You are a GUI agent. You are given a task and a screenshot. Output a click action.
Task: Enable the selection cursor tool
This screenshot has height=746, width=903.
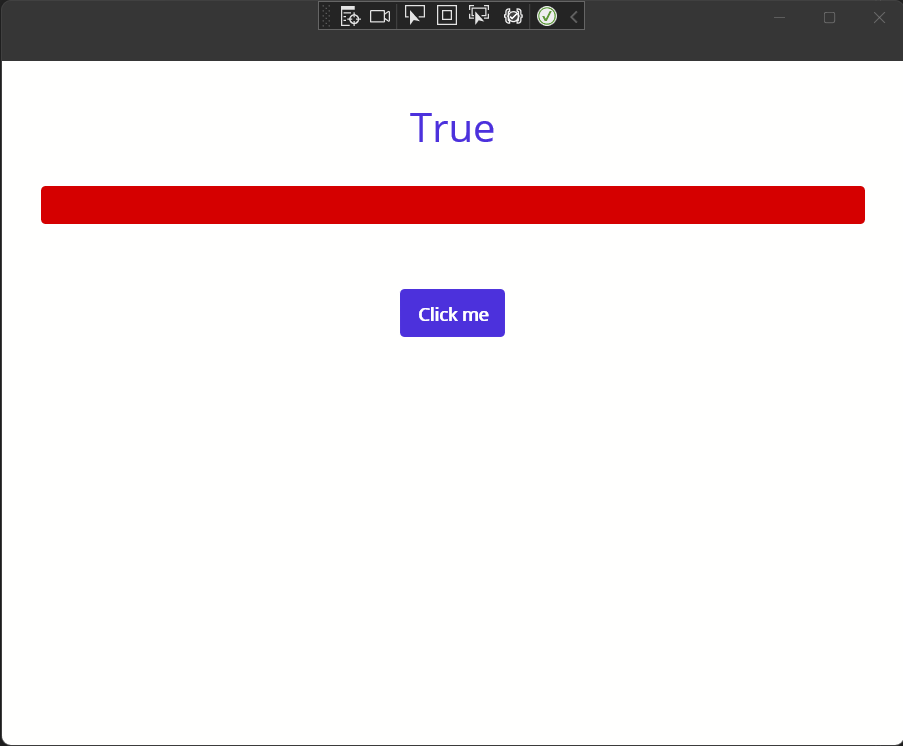click(x=414, y=15)
